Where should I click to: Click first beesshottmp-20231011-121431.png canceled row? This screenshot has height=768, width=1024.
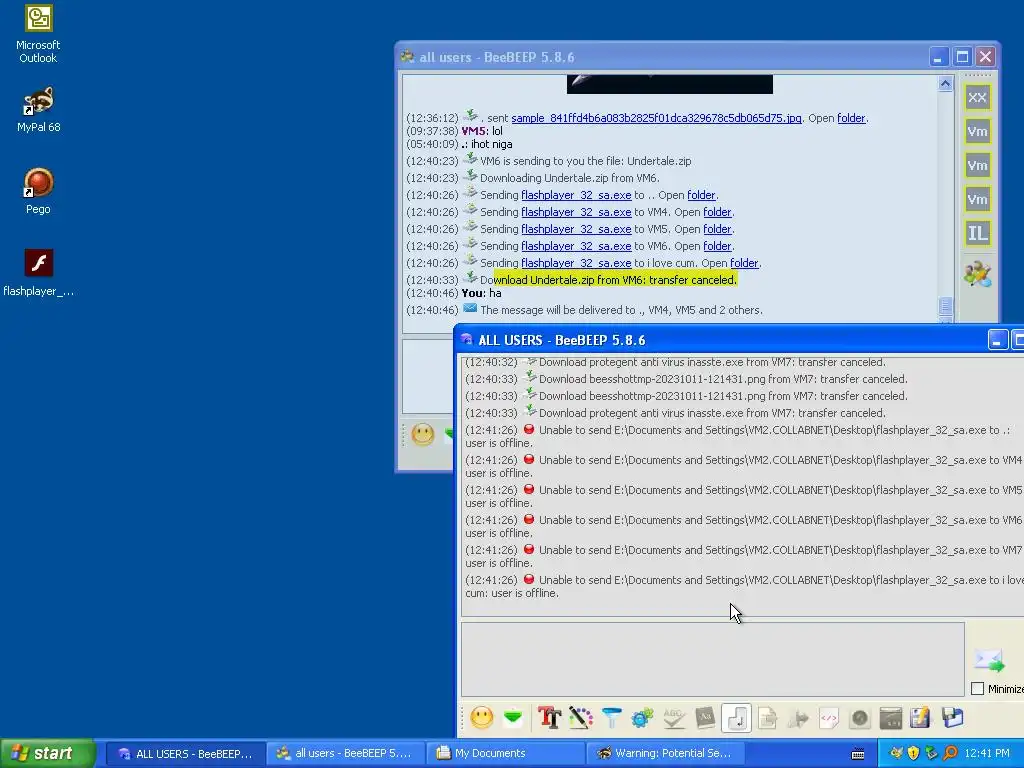pyautogui.click(x=686, y=379)
